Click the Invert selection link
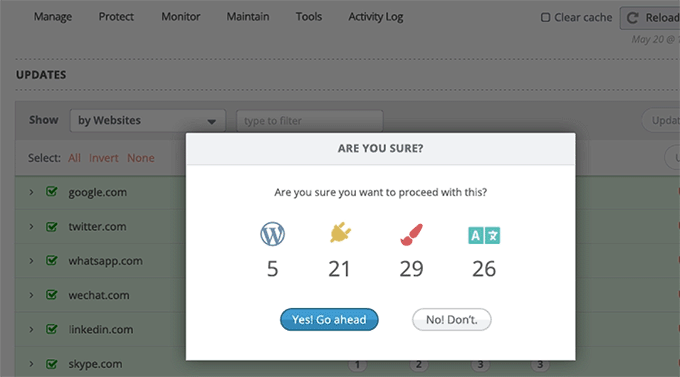 click(104, 158)
